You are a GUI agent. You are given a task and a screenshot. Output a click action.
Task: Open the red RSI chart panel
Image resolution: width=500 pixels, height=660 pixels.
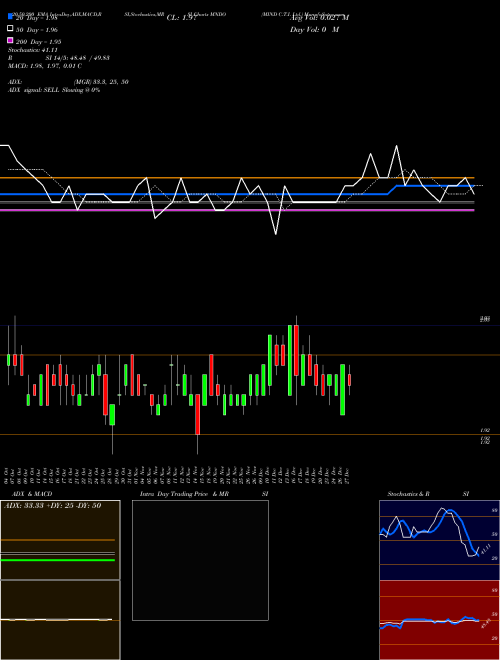coord(439,620)
